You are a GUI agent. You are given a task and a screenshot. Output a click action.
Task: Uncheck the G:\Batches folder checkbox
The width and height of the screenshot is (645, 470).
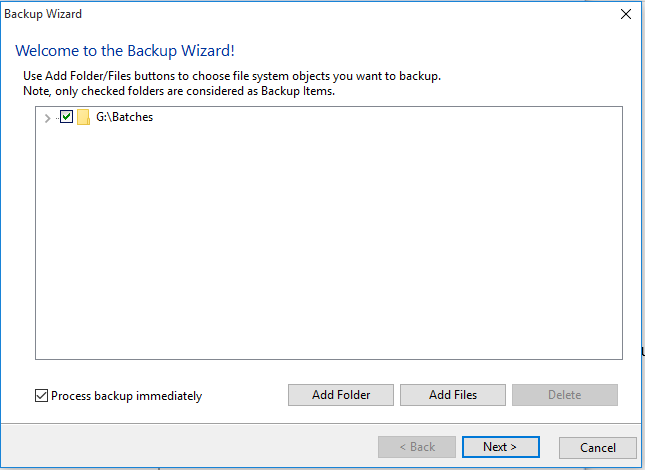67,117
